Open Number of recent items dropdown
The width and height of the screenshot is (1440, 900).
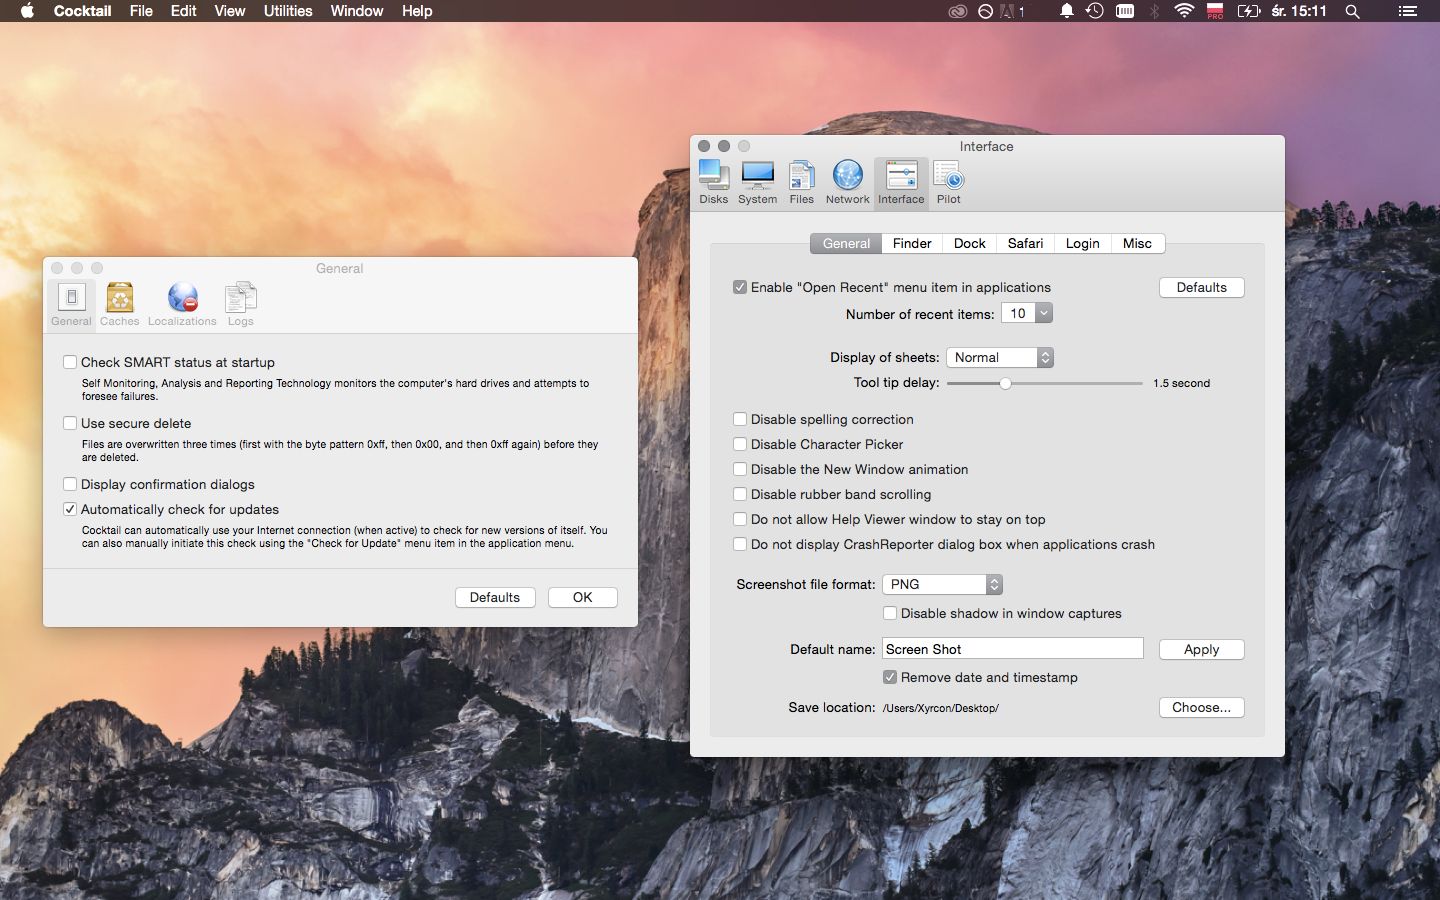[1027, 313]
